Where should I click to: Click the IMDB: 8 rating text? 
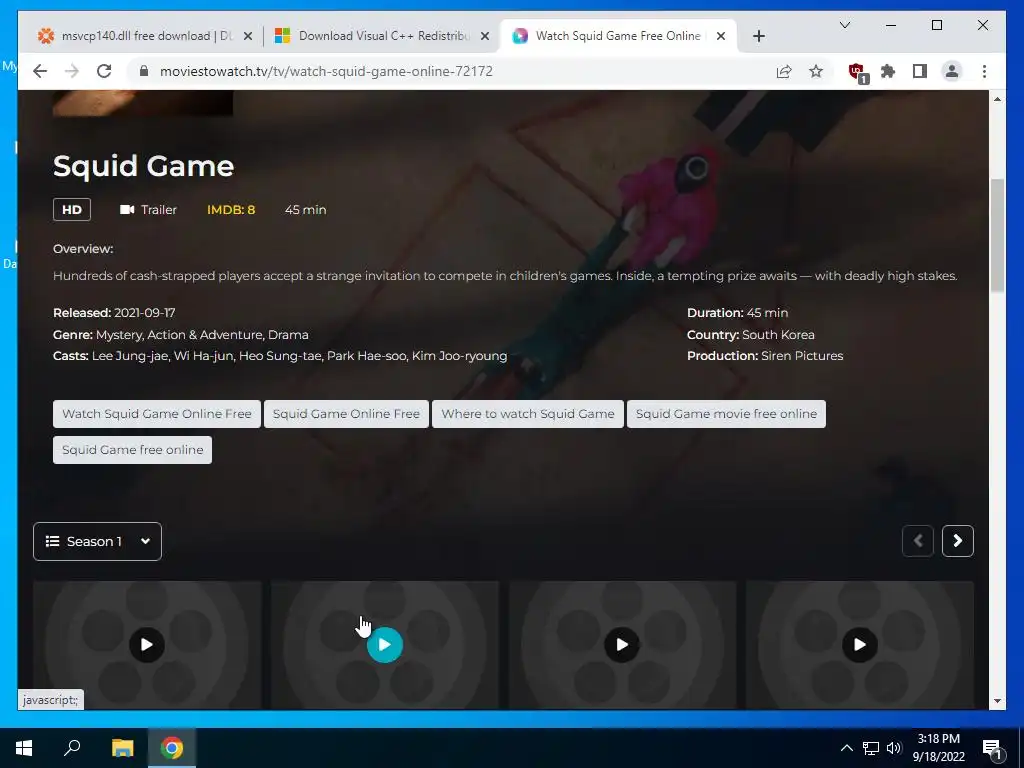[x=231, y=210]
